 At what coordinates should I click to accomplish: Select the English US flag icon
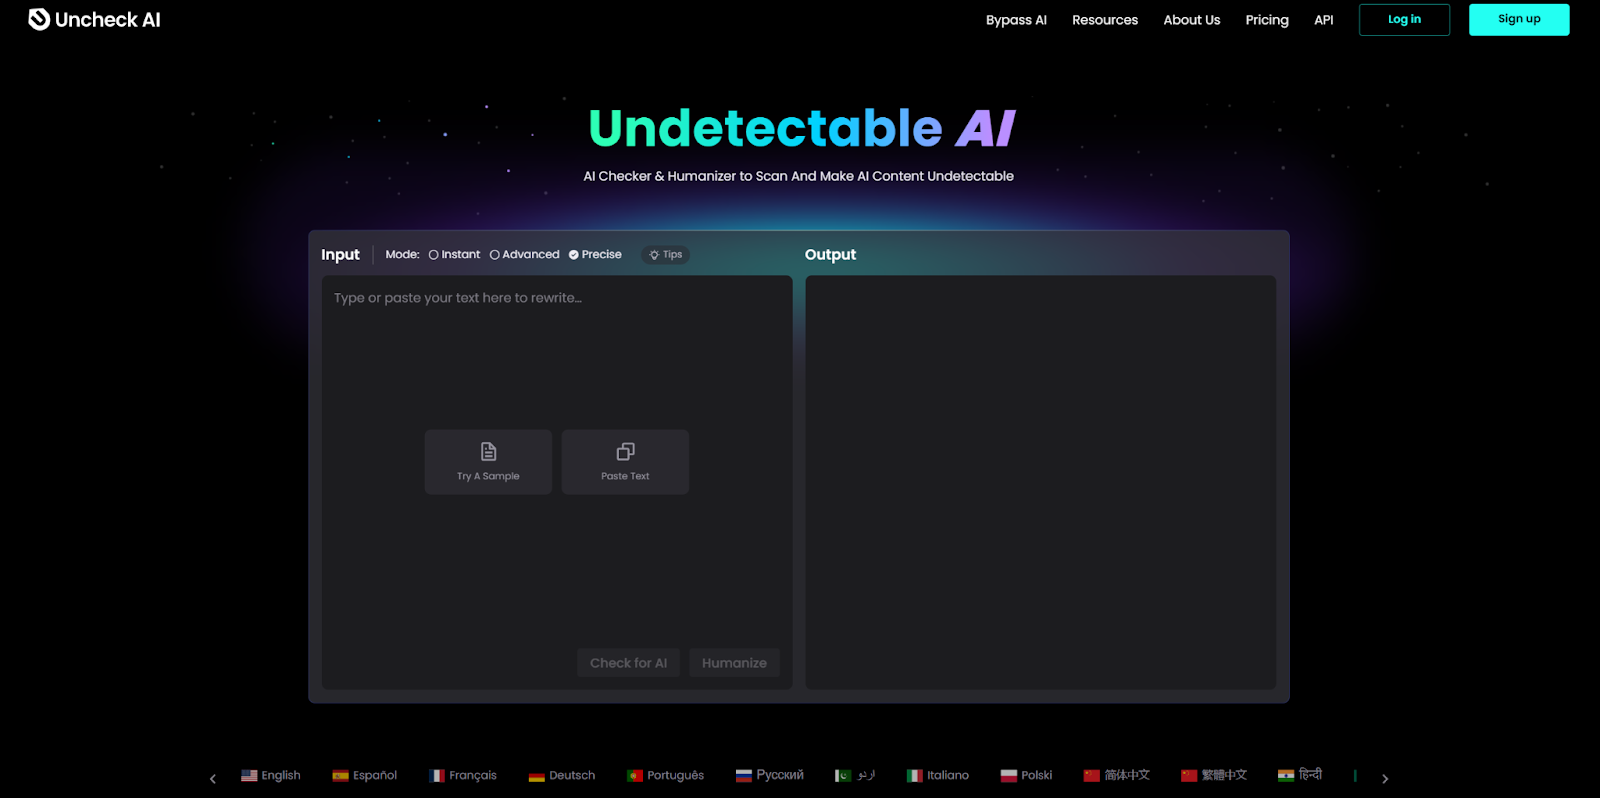click(x=249, y=776)
